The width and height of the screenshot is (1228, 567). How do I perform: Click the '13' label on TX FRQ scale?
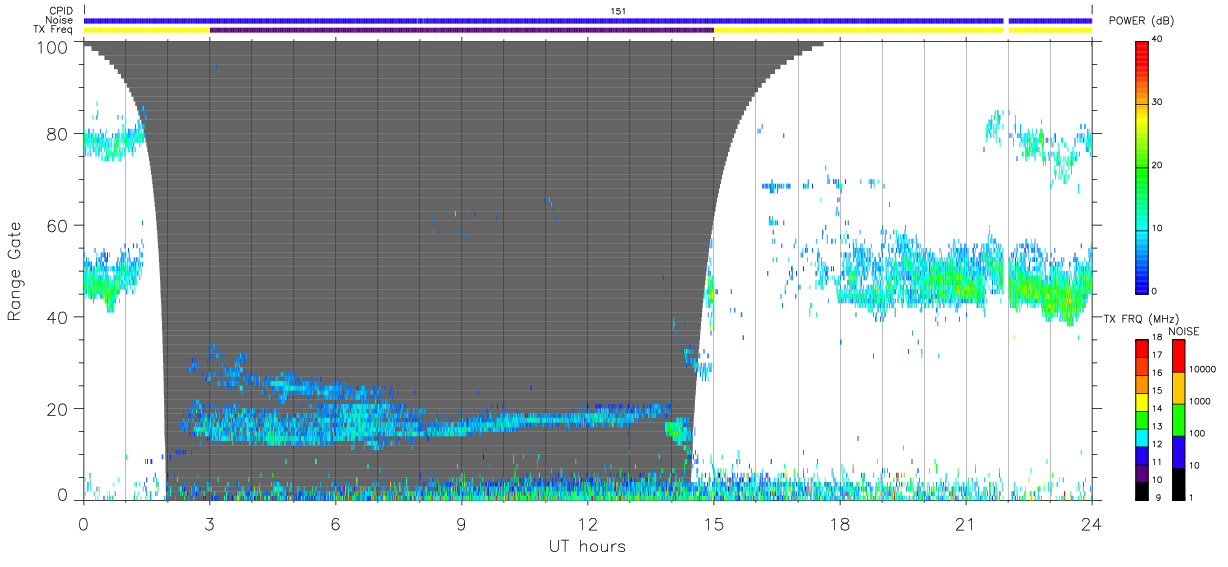coord(1158,426)
